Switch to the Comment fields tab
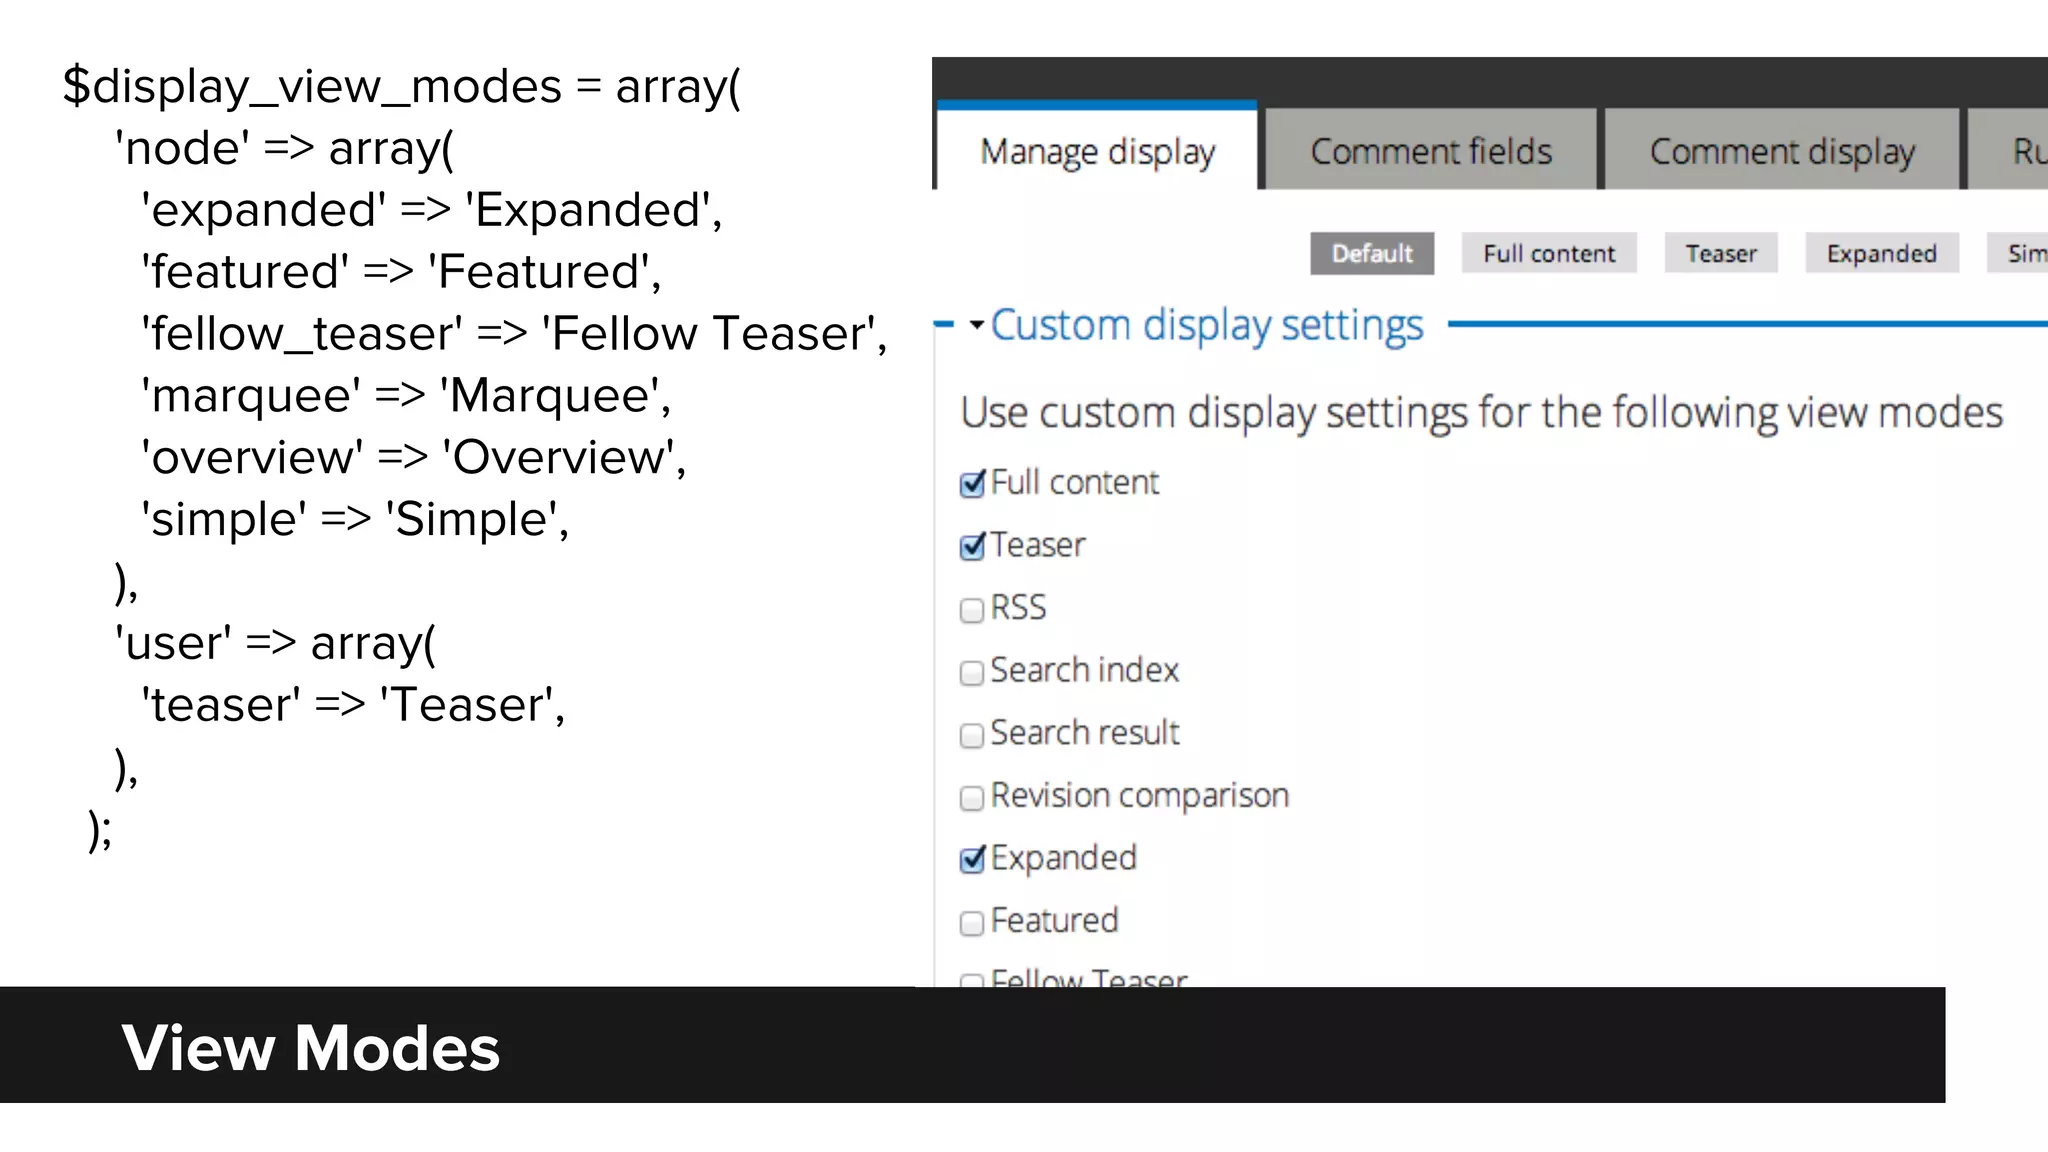This screenshot has width=2048, height=1152. [1431, 149]
